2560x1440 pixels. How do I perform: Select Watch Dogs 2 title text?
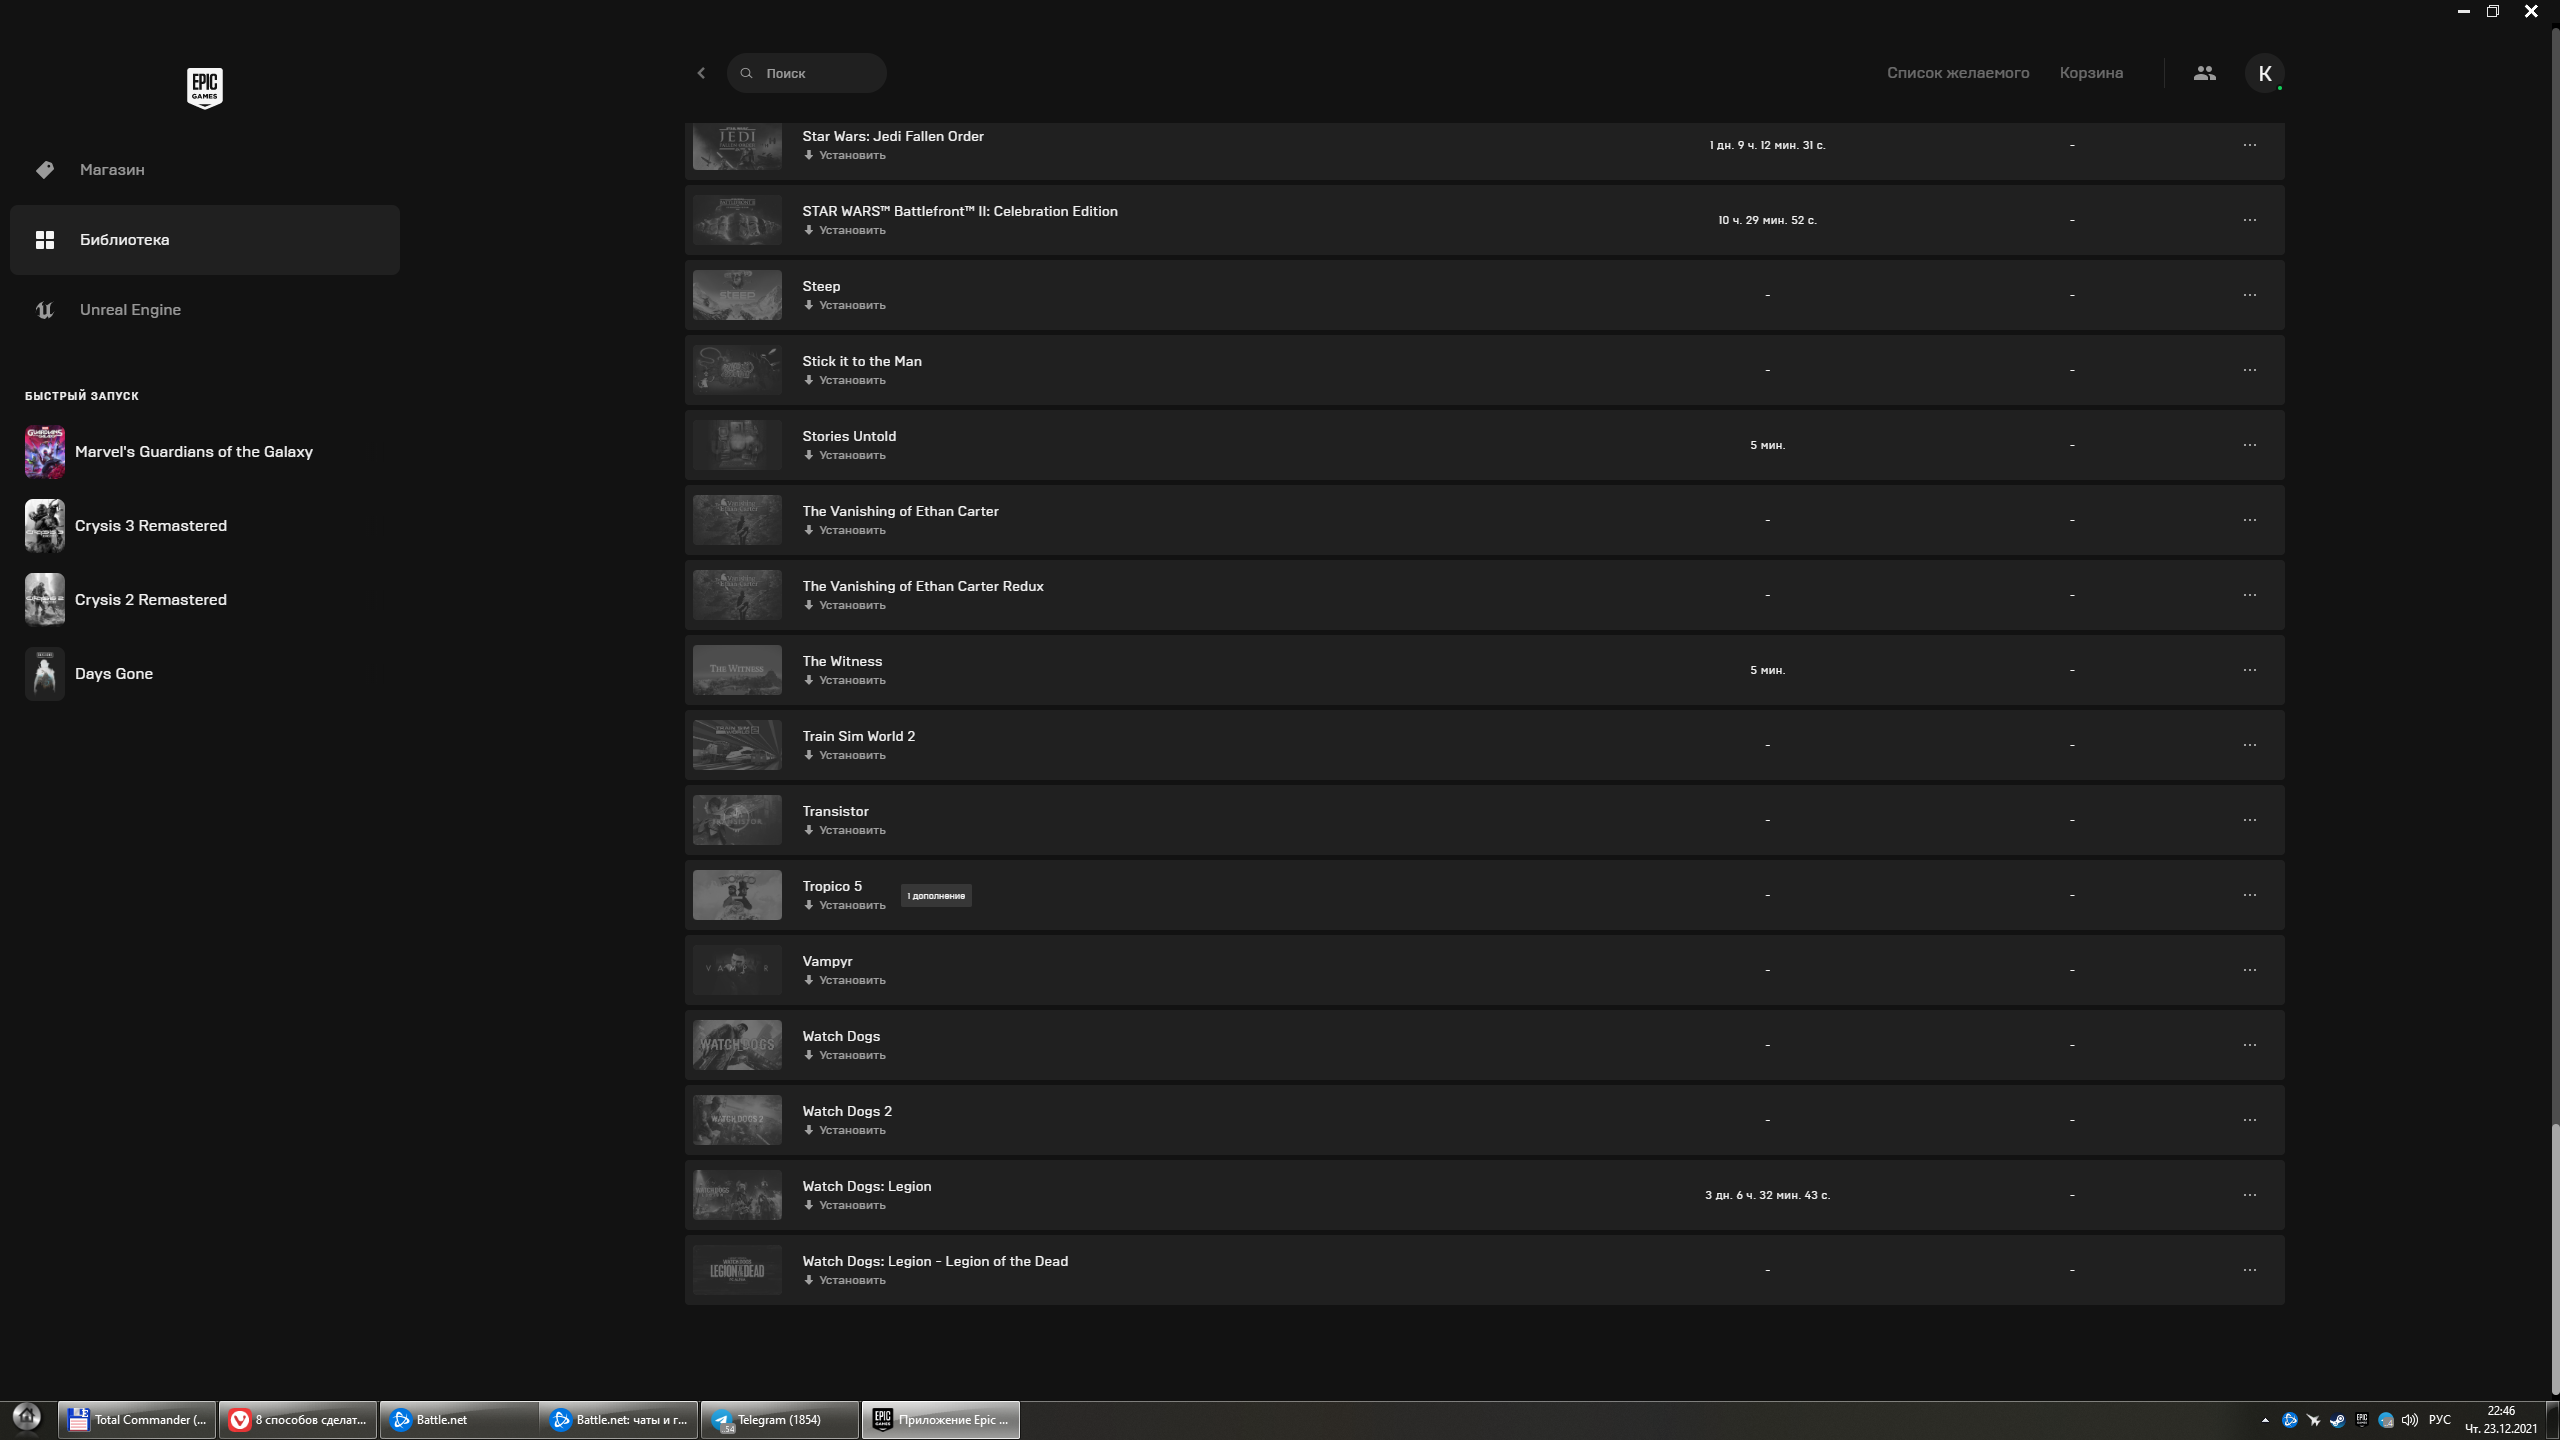847,1111
